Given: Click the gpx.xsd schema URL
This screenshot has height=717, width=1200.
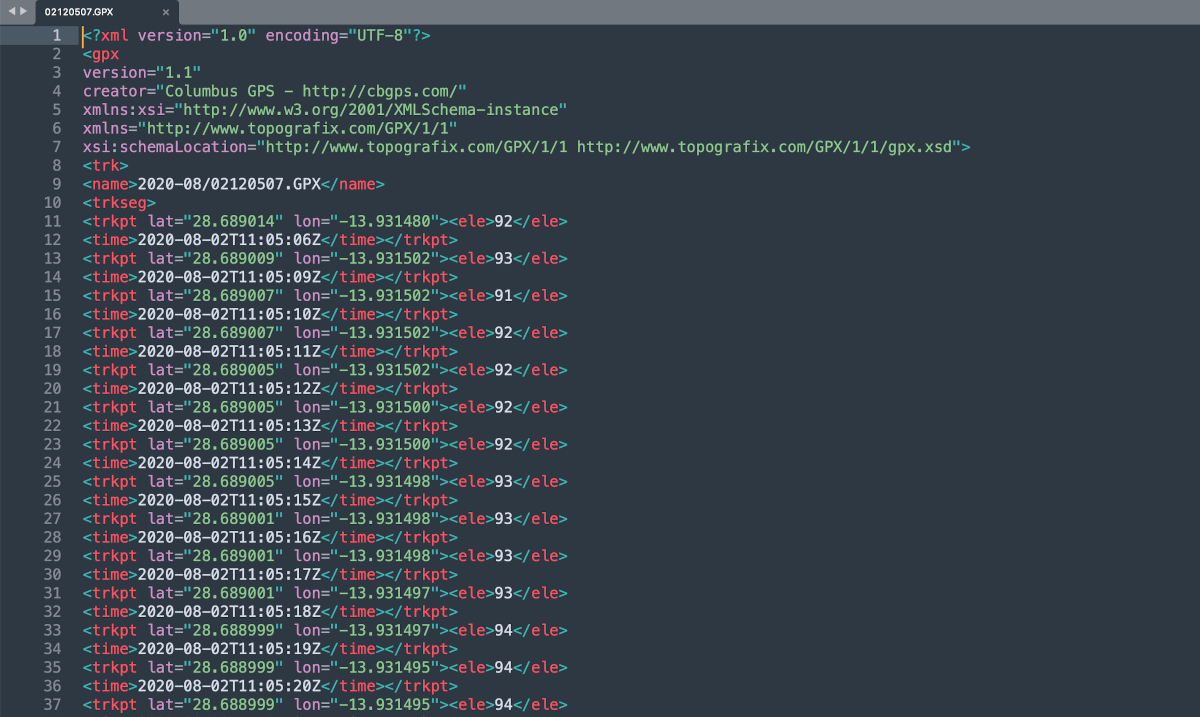Looking at the screenshot, I should [768, 147].
